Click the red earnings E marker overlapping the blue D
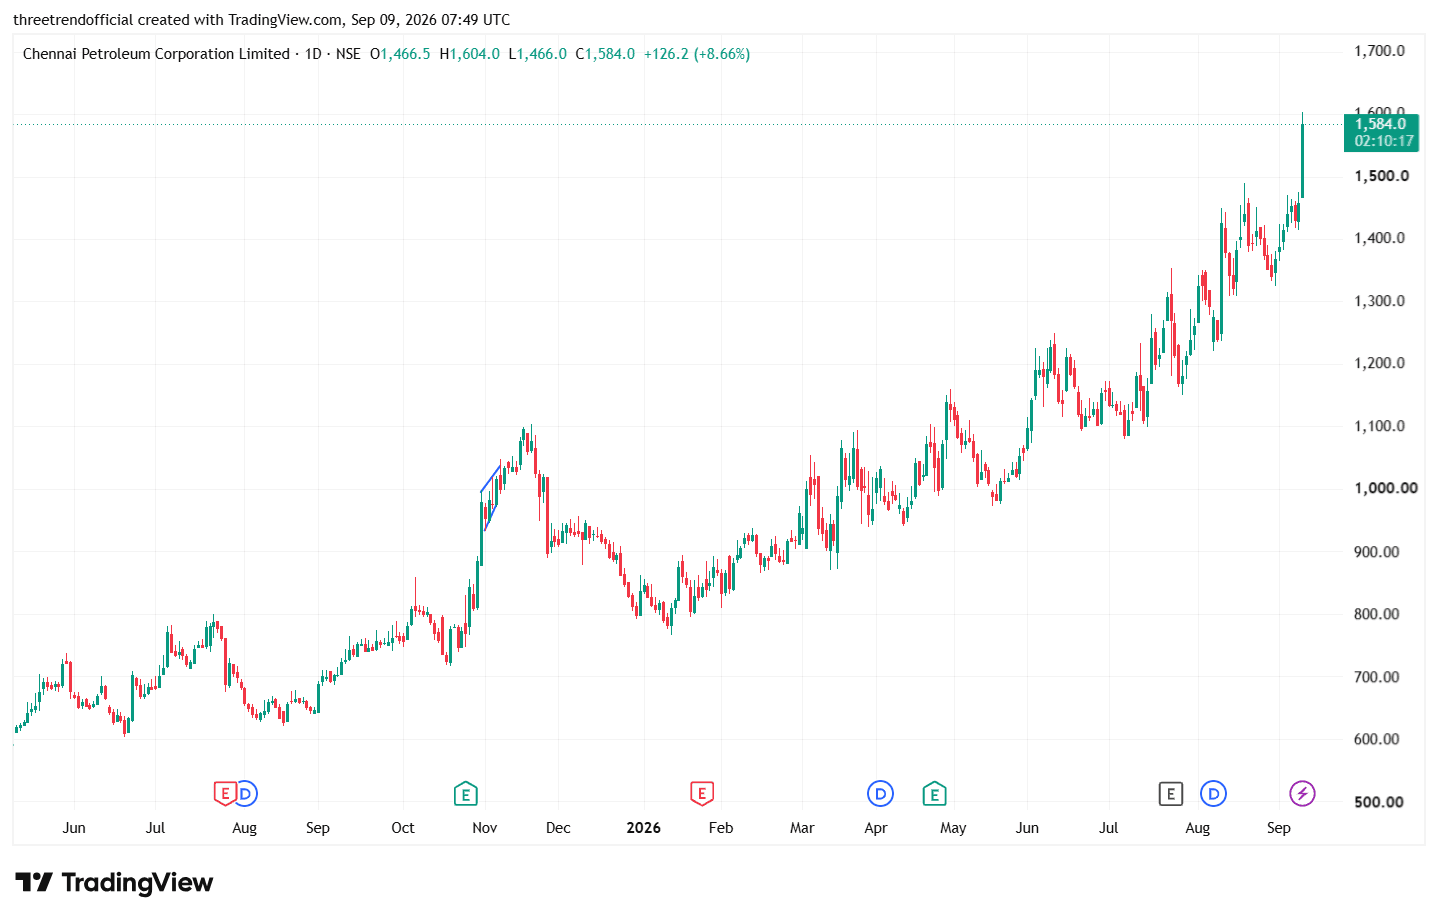Viewport: 1438px width, 920px height. click(x=225, y=794)
